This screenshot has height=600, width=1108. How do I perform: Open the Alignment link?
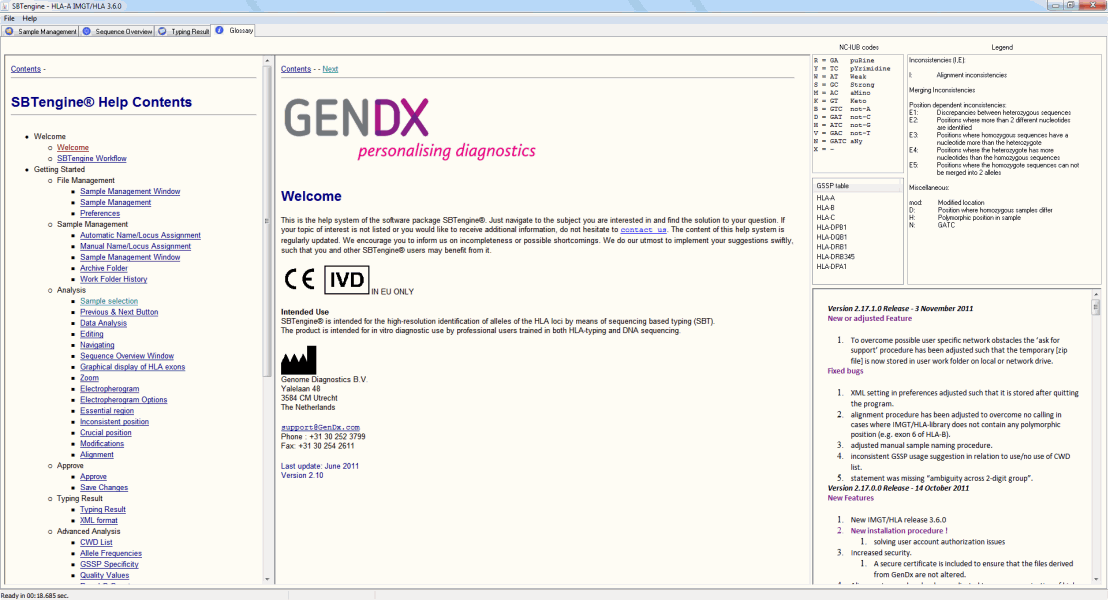coord(97,454)
